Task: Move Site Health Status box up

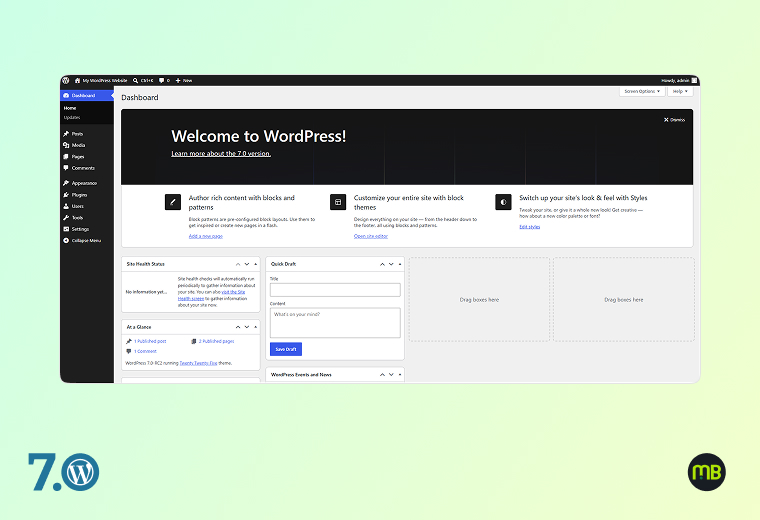Action: pyautogui.click(x=238, y=264)
